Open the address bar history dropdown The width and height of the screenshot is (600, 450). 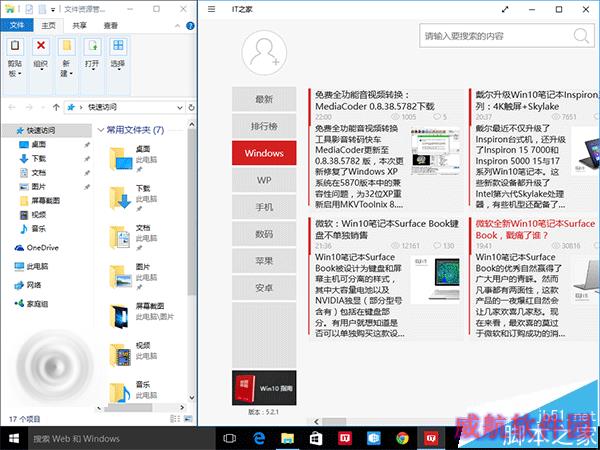pyautogui.click(x=179, y=108)
